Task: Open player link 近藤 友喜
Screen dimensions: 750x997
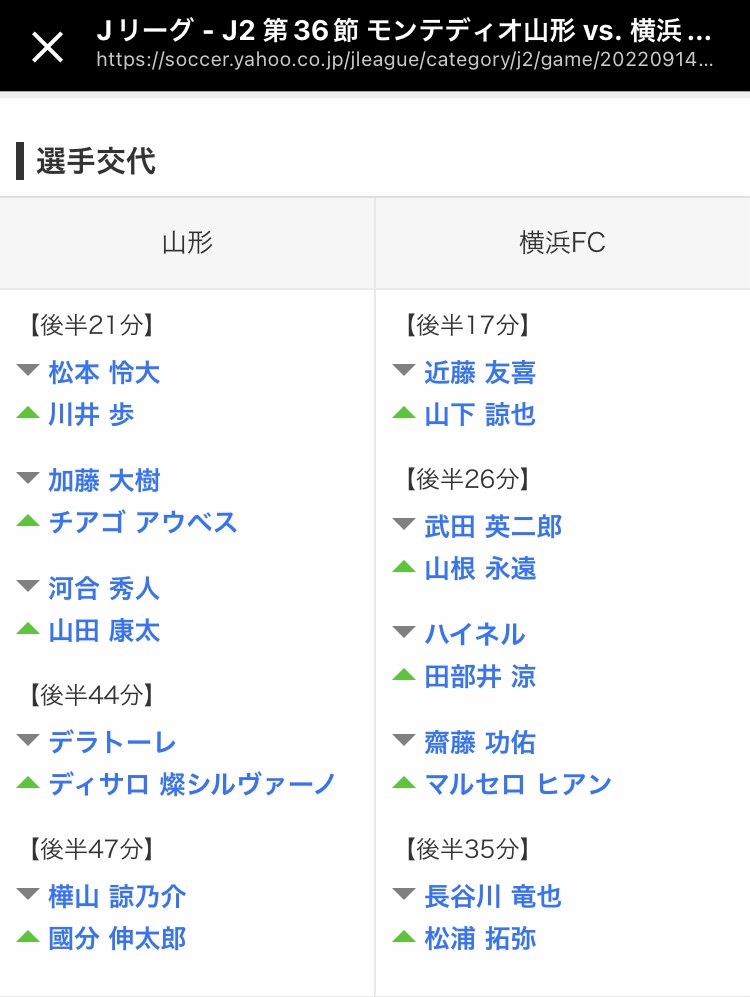Action: 480,373
